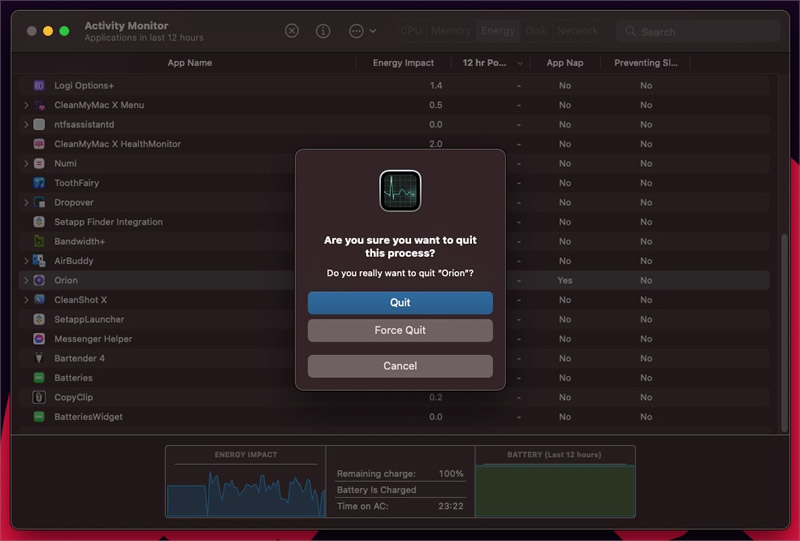Sort by the App Nap column

coord(565,63)
